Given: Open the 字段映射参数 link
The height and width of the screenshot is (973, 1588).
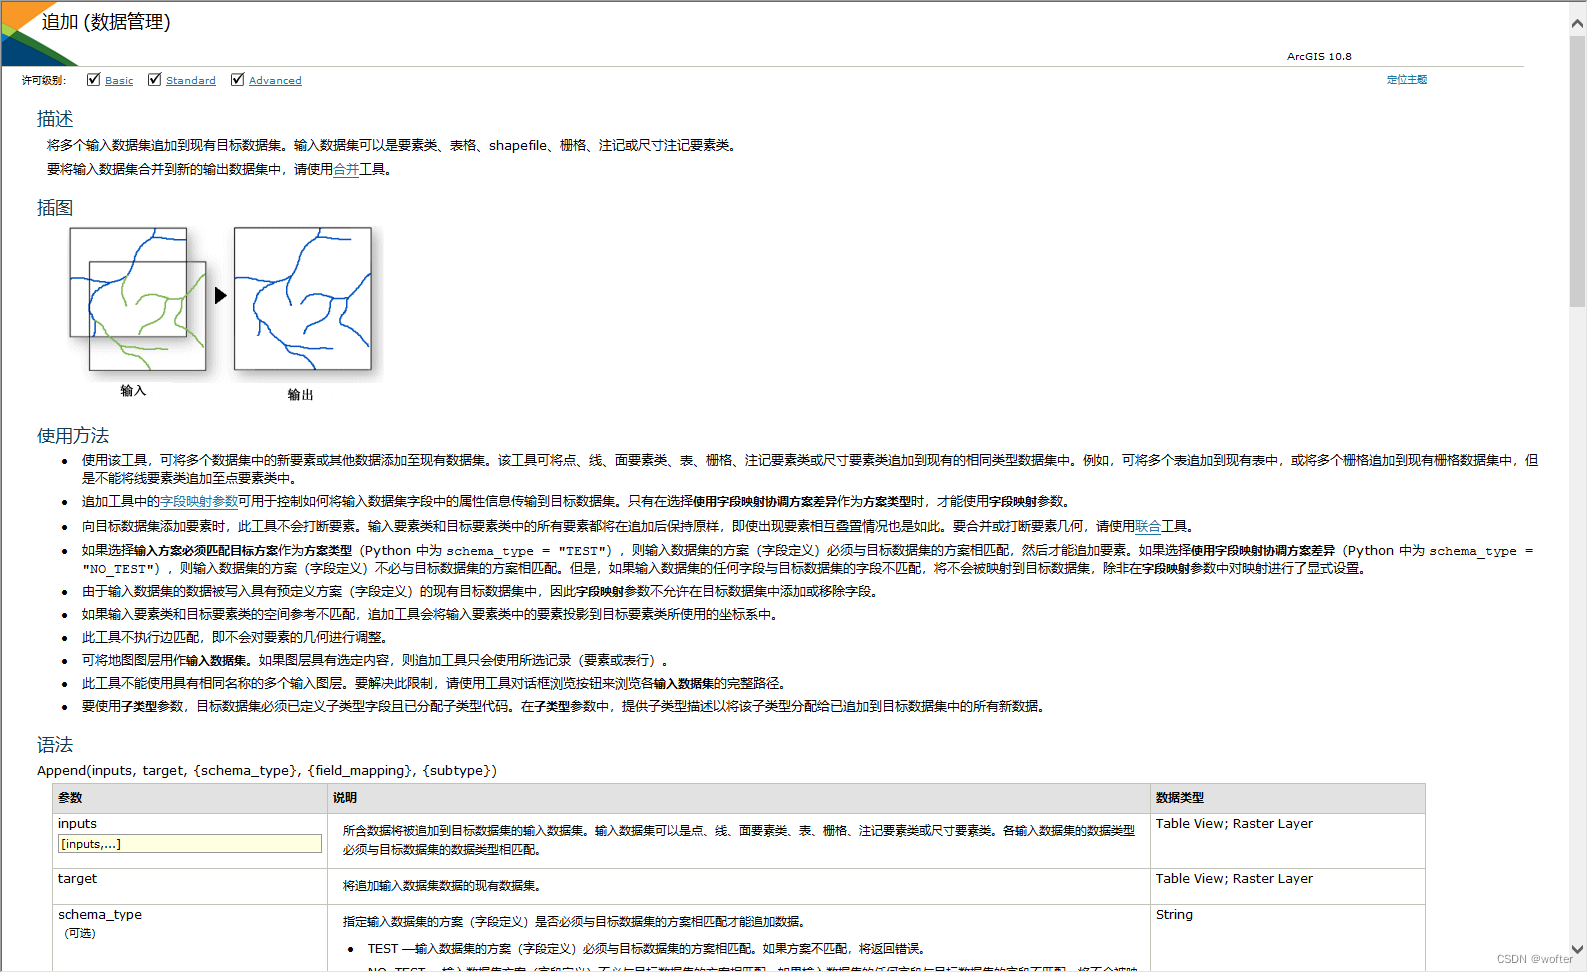Looking at the screenshot, I should coord(199,502).
